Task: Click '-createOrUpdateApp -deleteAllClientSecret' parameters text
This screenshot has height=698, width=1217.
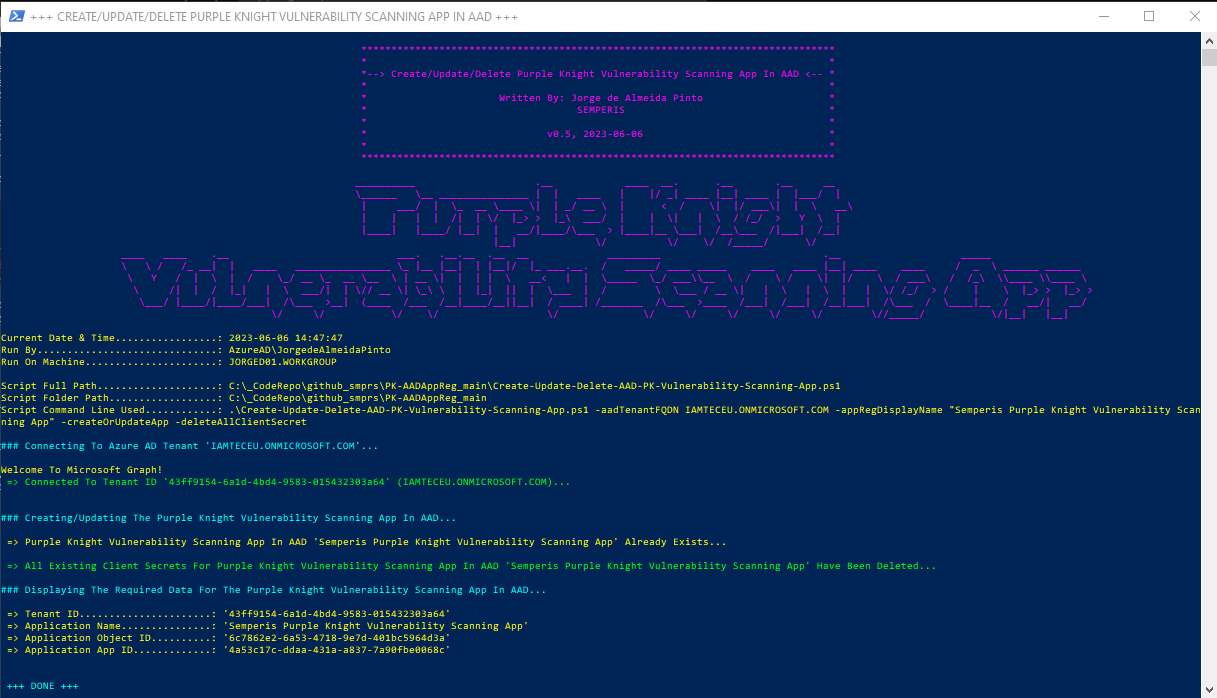Action: tap(183, 422)
